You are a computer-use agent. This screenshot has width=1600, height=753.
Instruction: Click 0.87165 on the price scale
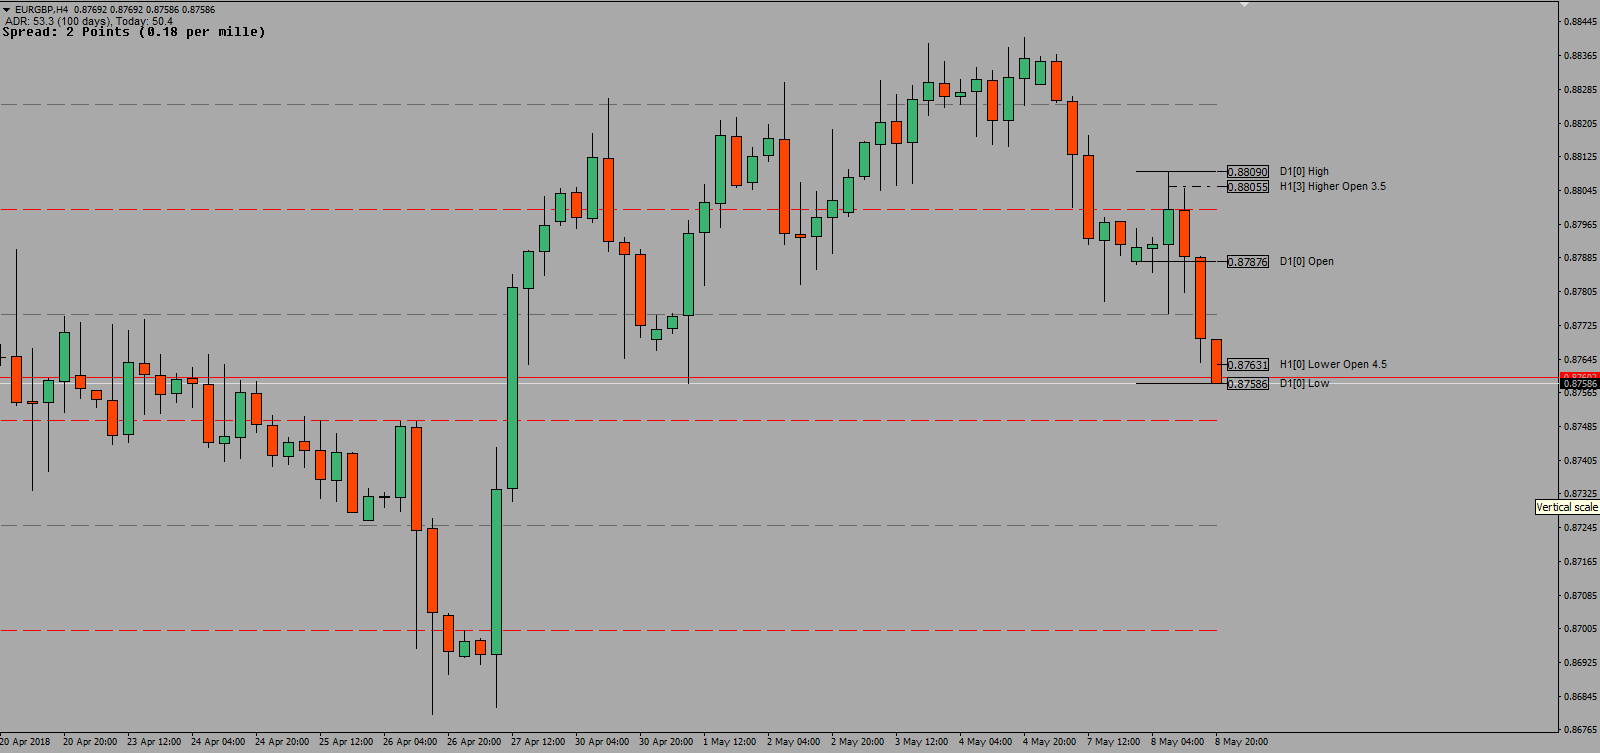tap(1580, 562)
